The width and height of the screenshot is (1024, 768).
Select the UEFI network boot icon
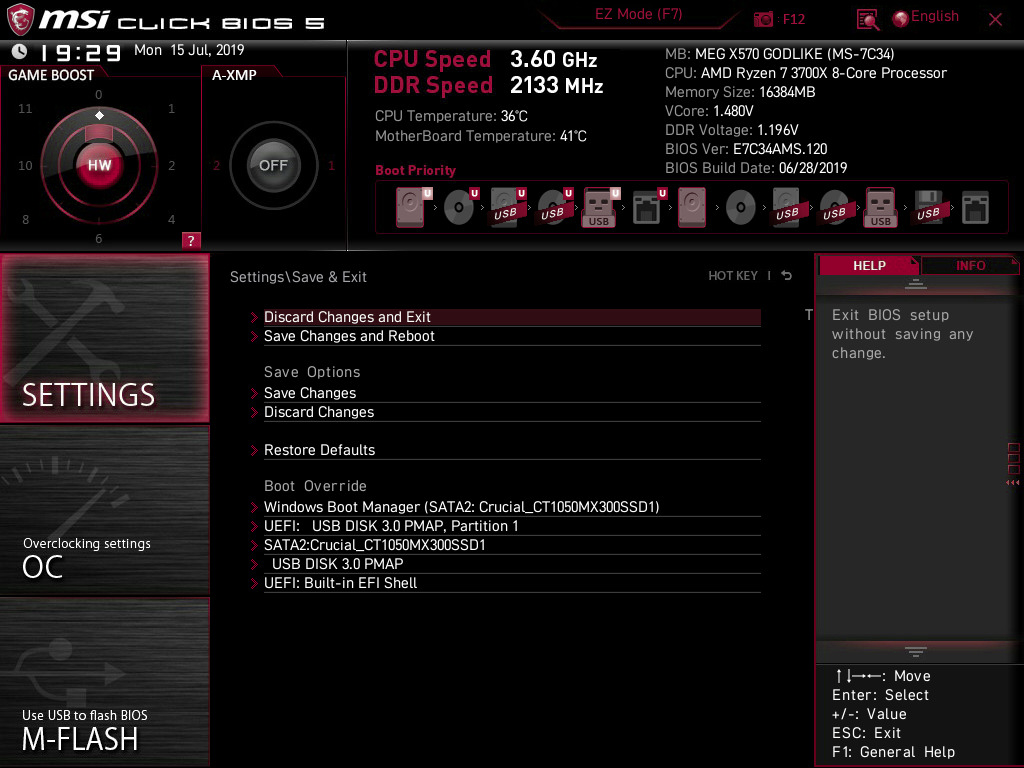pyautogui.click(x=648, y=207)
